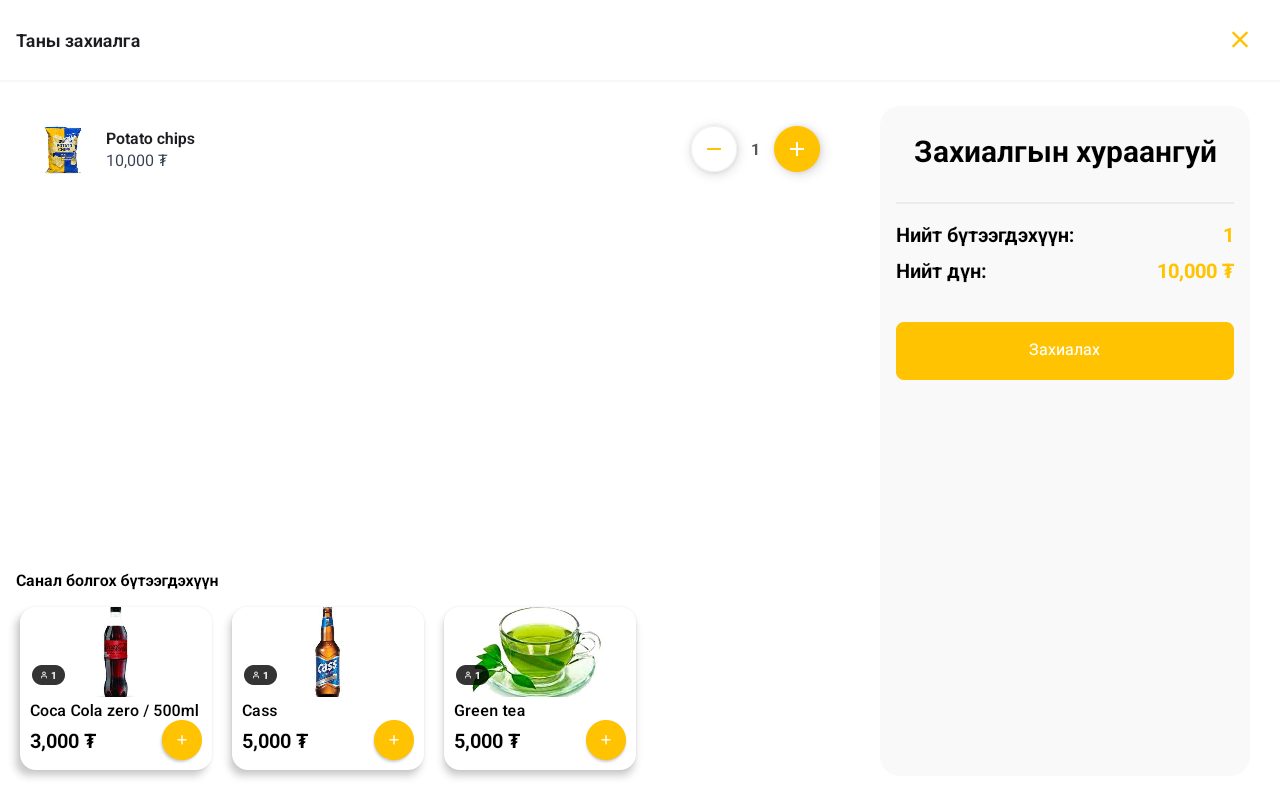Click the person count badge on Green tea

coord(472,675)
